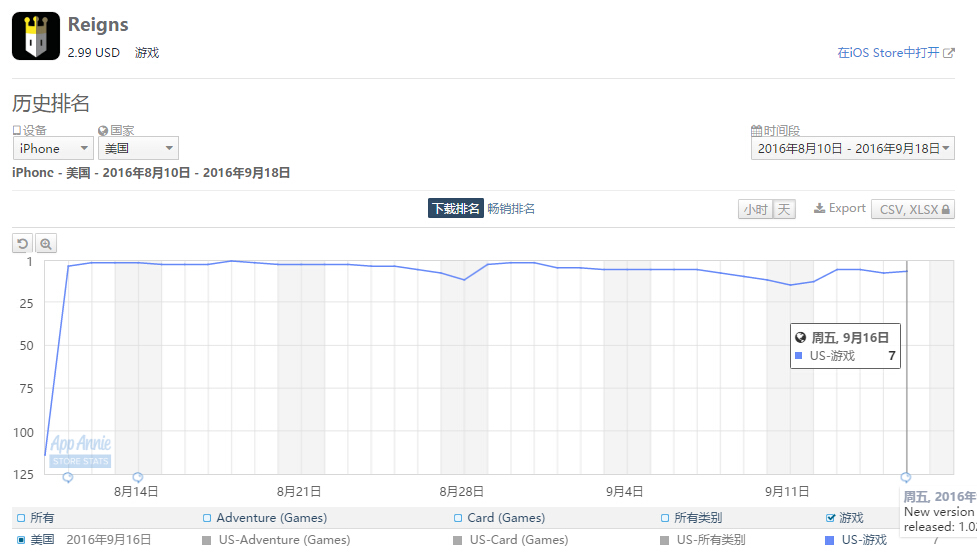
Task: Click the US-游戏 blue swatch
Action: pos(829,540)
